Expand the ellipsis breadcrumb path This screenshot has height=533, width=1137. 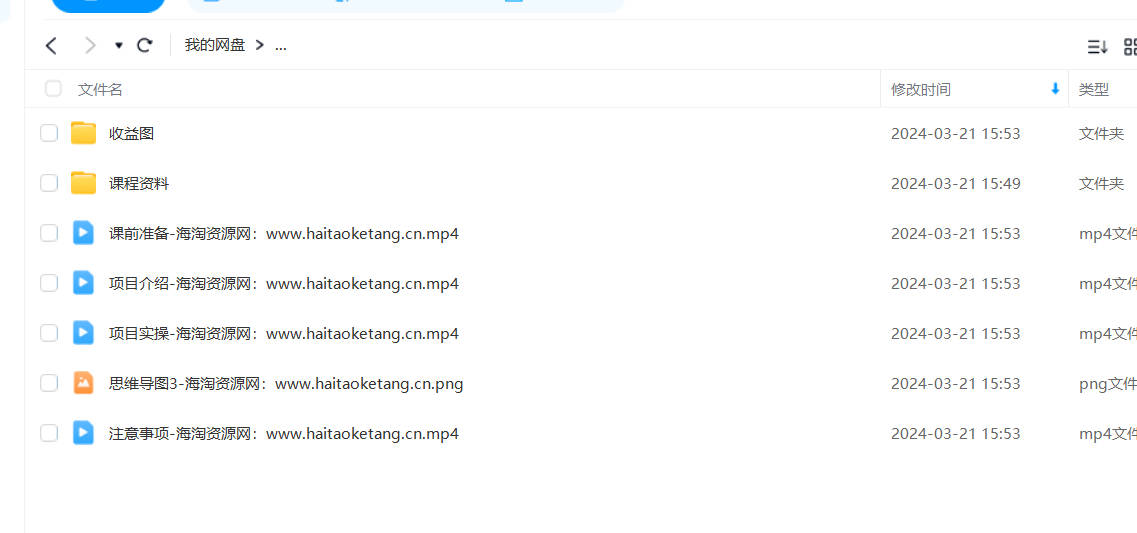(281, 46)
